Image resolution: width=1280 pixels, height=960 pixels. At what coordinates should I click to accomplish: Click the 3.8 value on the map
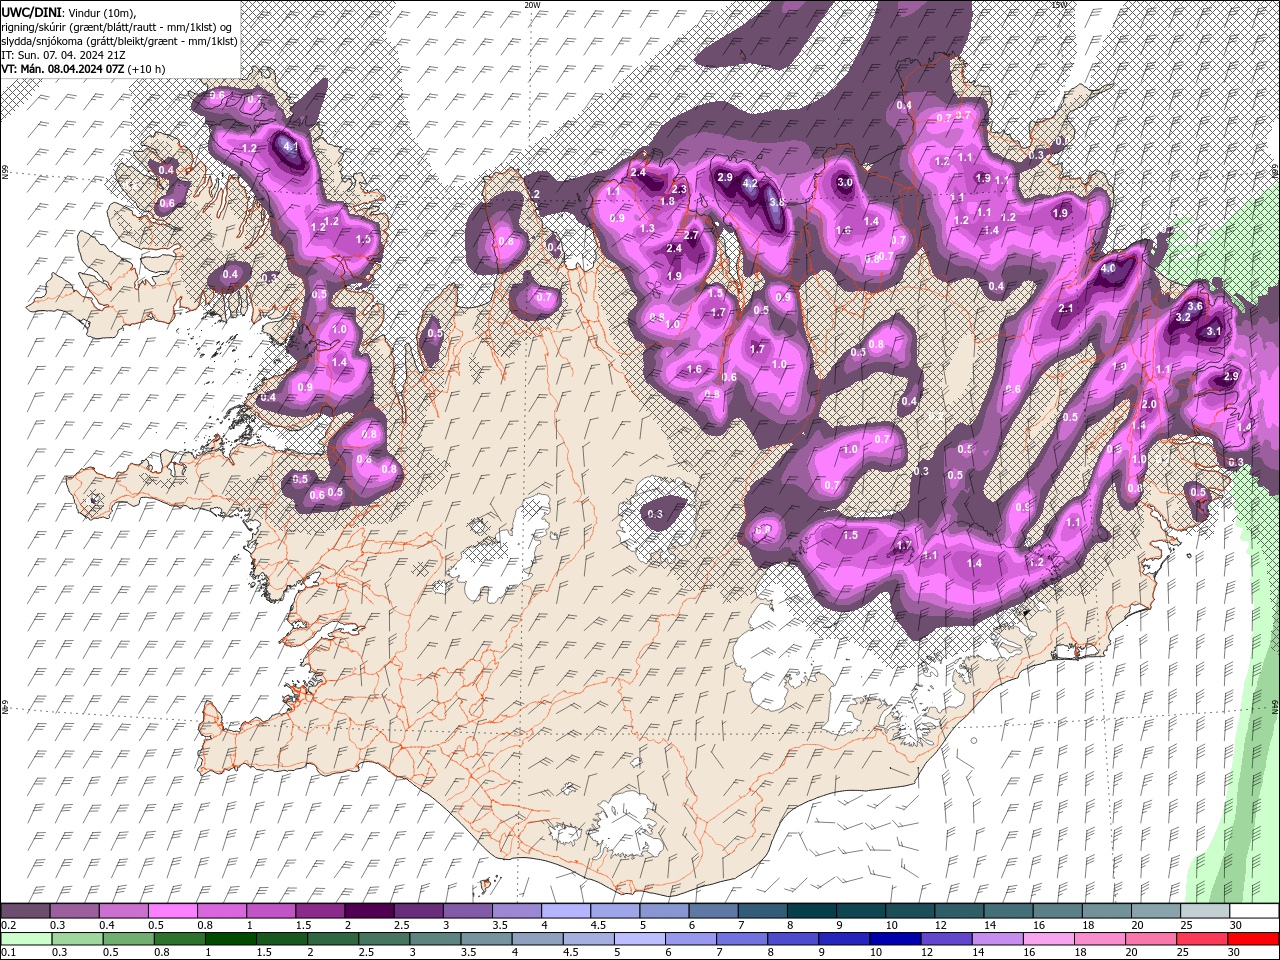pos(775,202)
